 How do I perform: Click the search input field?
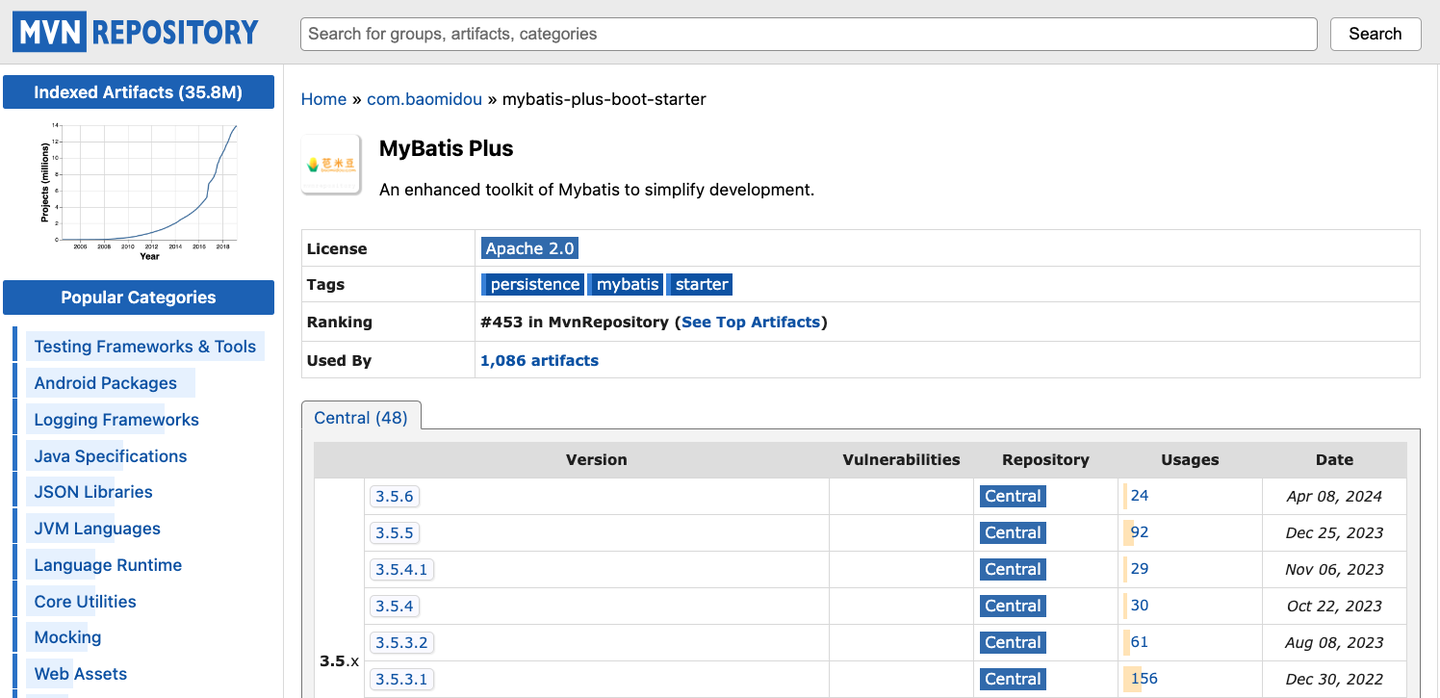click(x=808, y=34)
